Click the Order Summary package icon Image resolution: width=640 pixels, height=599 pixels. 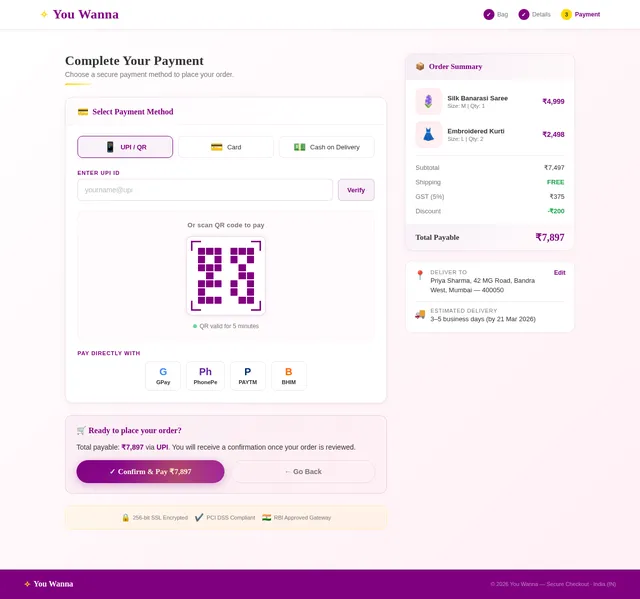click(x=420, y=67)
